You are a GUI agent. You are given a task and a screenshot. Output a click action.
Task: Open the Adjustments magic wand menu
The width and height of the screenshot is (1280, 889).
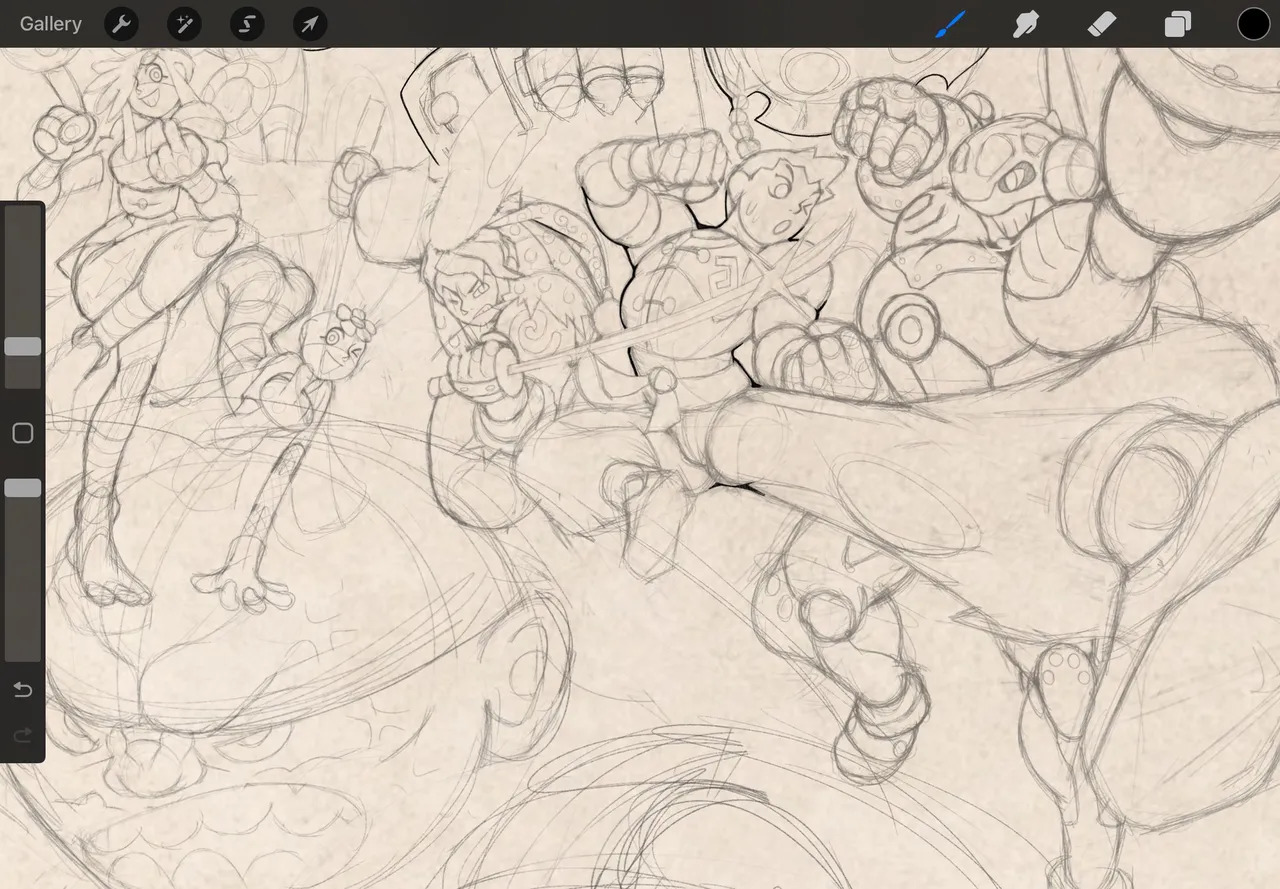(x=184, y=24)
